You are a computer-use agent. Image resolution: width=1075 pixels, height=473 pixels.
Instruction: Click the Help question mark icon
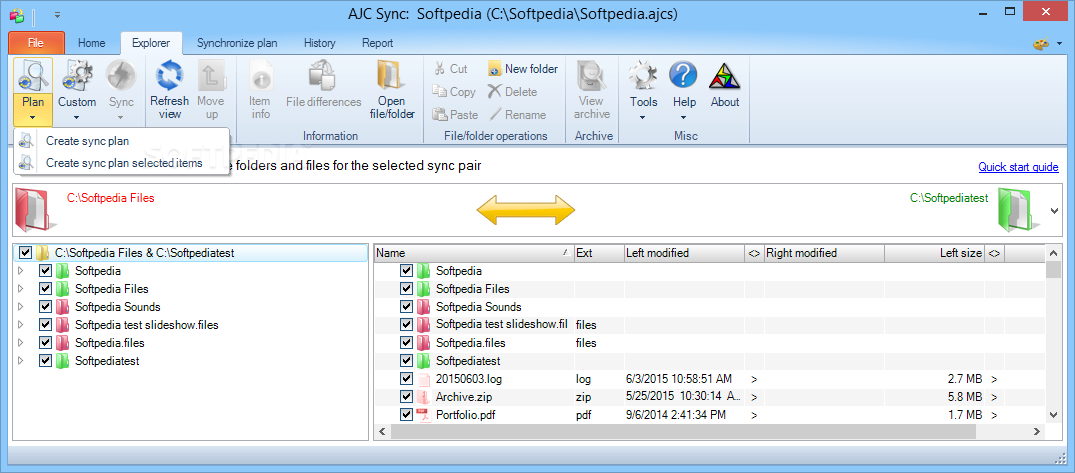point(684,76)
